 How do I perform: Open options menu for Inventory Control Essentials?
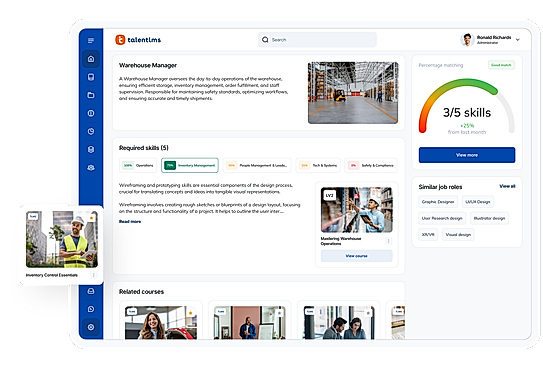tap(93, 275)
